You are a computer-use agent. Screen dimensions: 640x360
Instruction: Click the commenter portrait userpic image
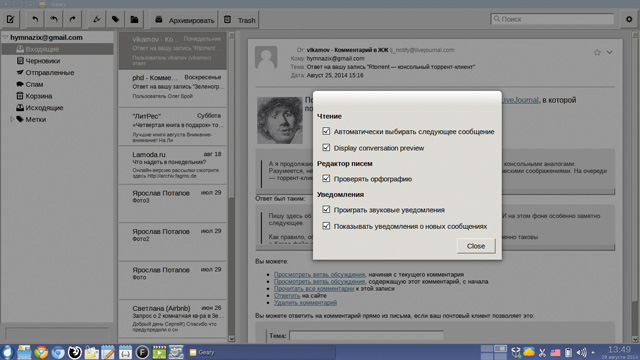280,120
